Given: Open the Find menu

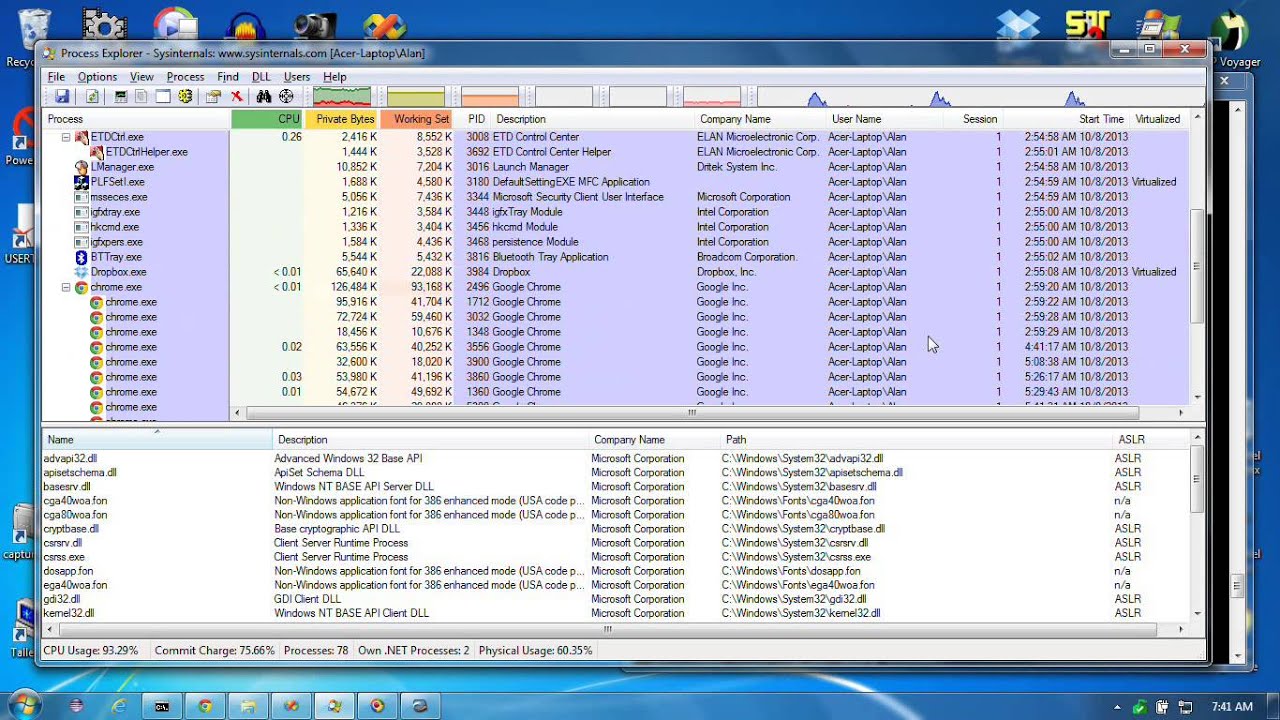Looking at the screenshot, I should tap(228, 77).
